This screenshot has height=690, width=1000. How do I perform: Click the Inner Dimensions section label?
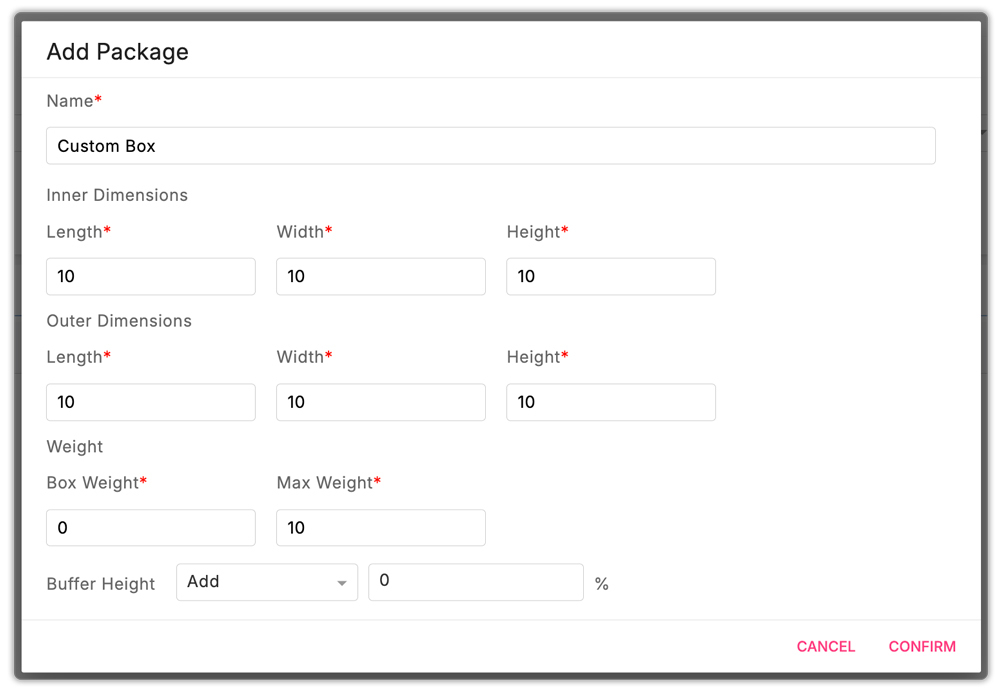[x=117, y=195]
